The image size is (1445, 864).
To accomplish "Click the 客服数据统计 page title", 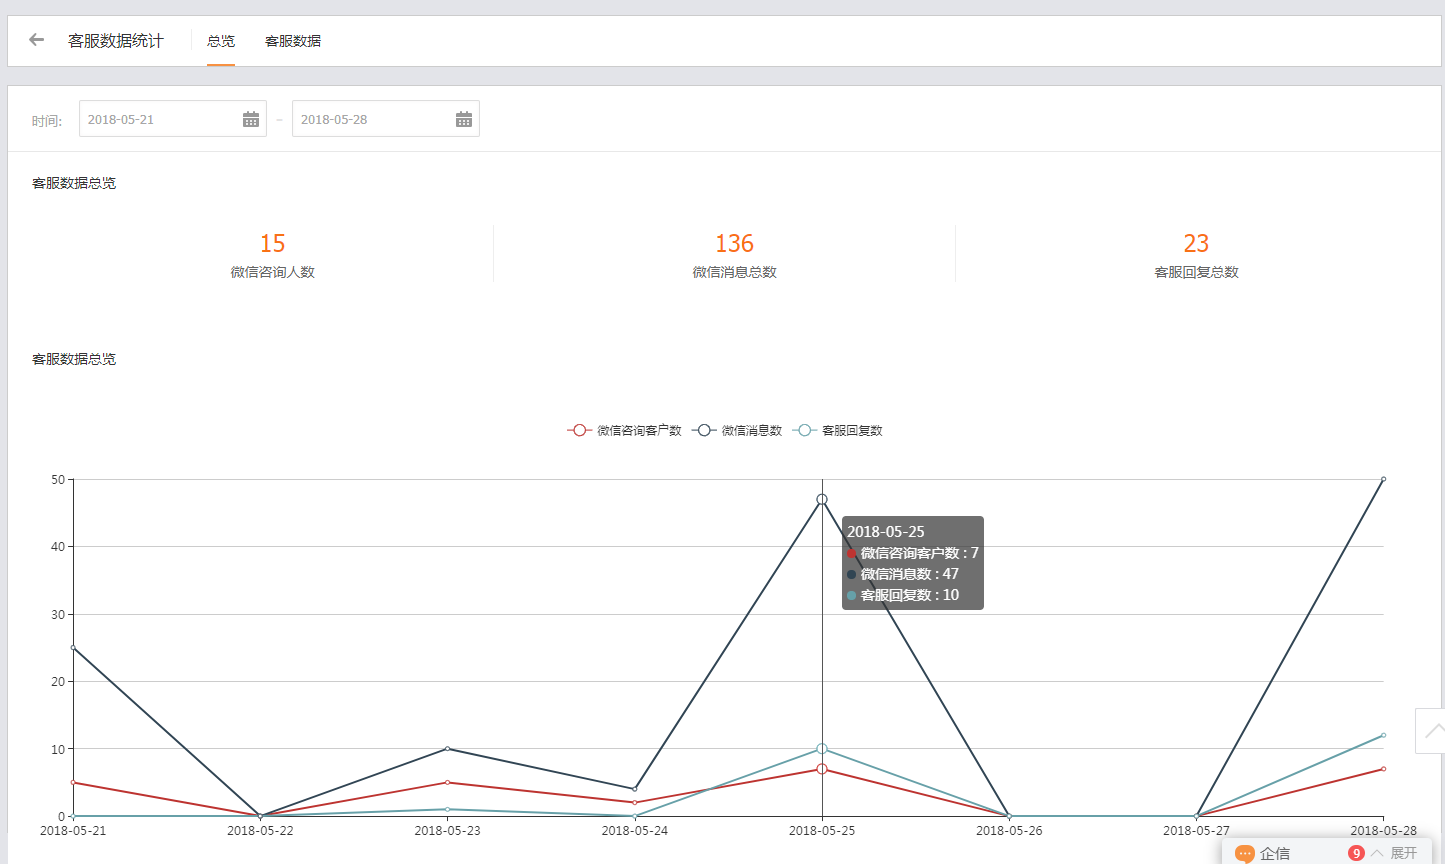I will (x=116, y=41).
